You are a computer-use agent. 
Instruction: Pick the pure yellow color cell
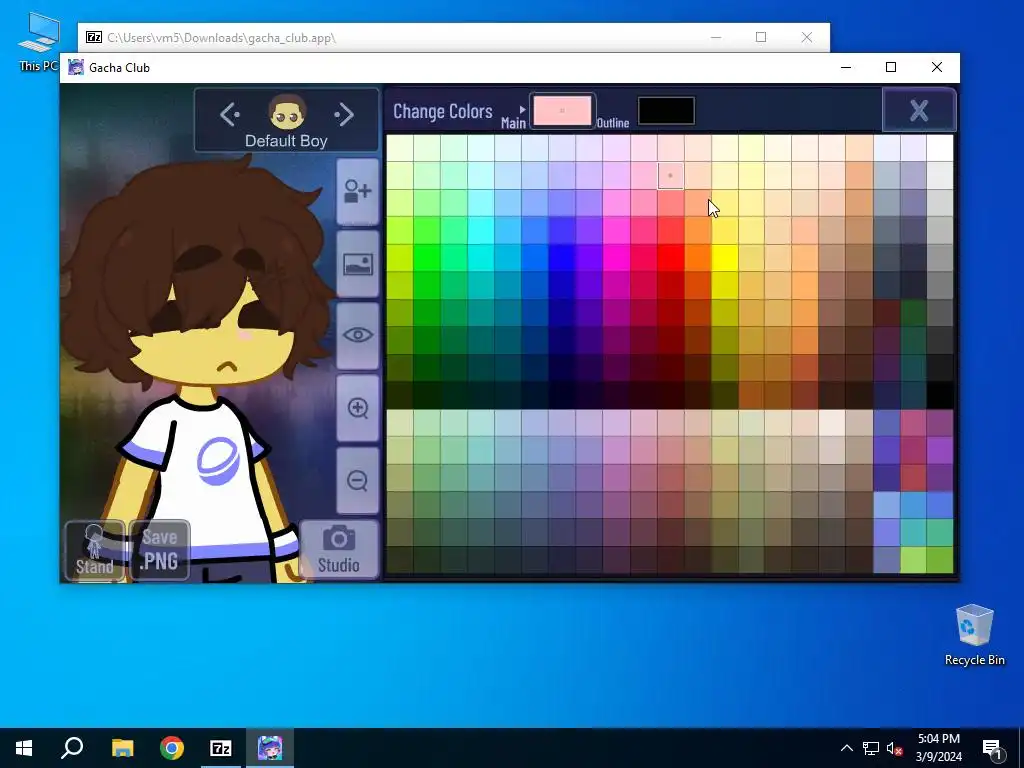[x=724, y=258]
